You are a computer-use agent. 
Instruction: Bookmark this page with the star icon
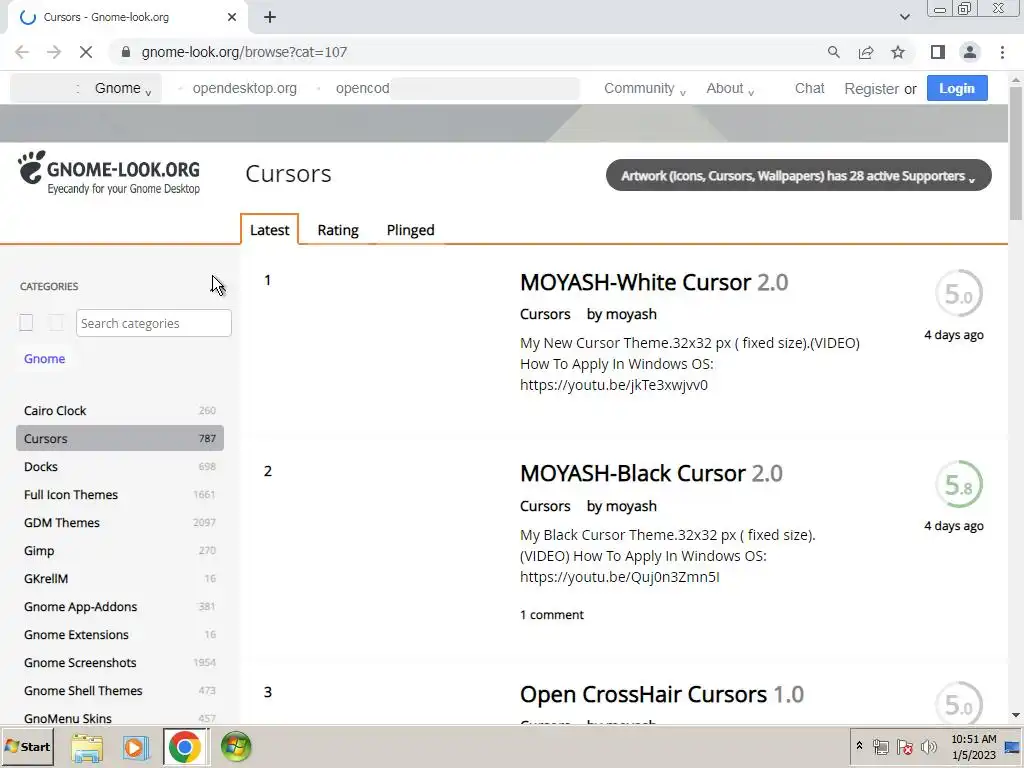(898, 52)
